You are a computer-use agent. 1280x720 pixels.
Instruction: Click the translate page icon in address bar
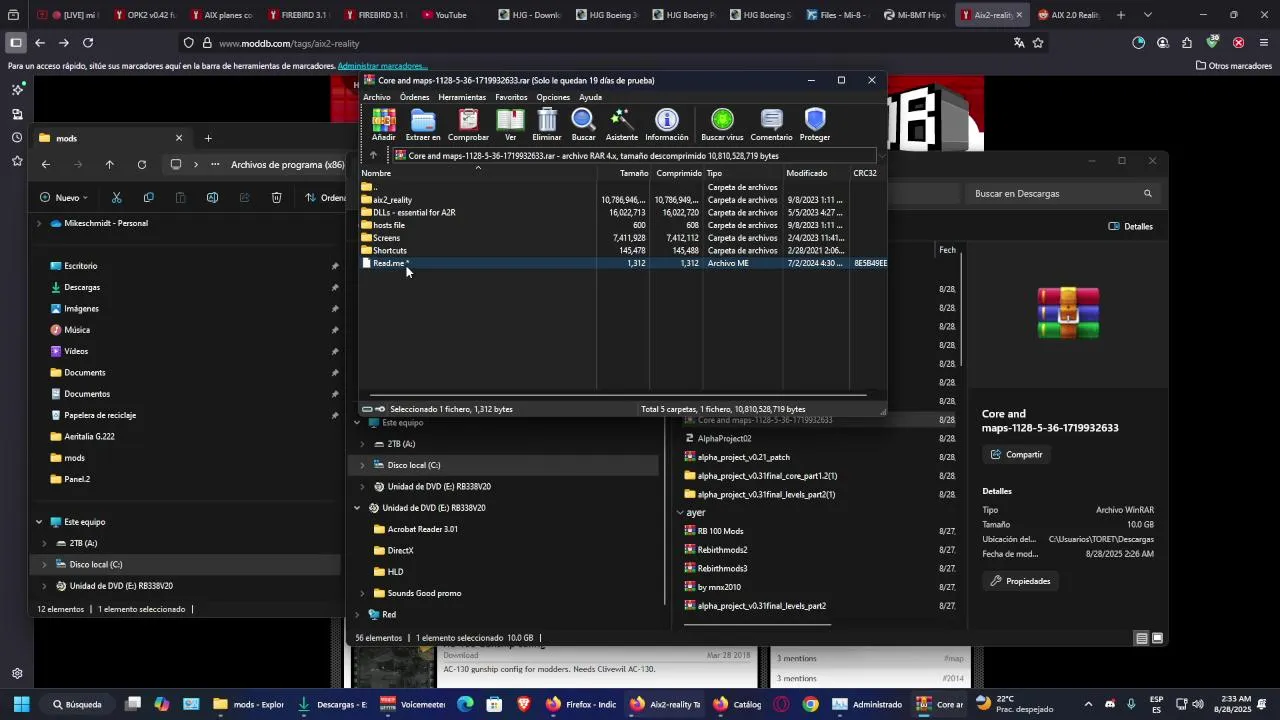[1019, 43]
